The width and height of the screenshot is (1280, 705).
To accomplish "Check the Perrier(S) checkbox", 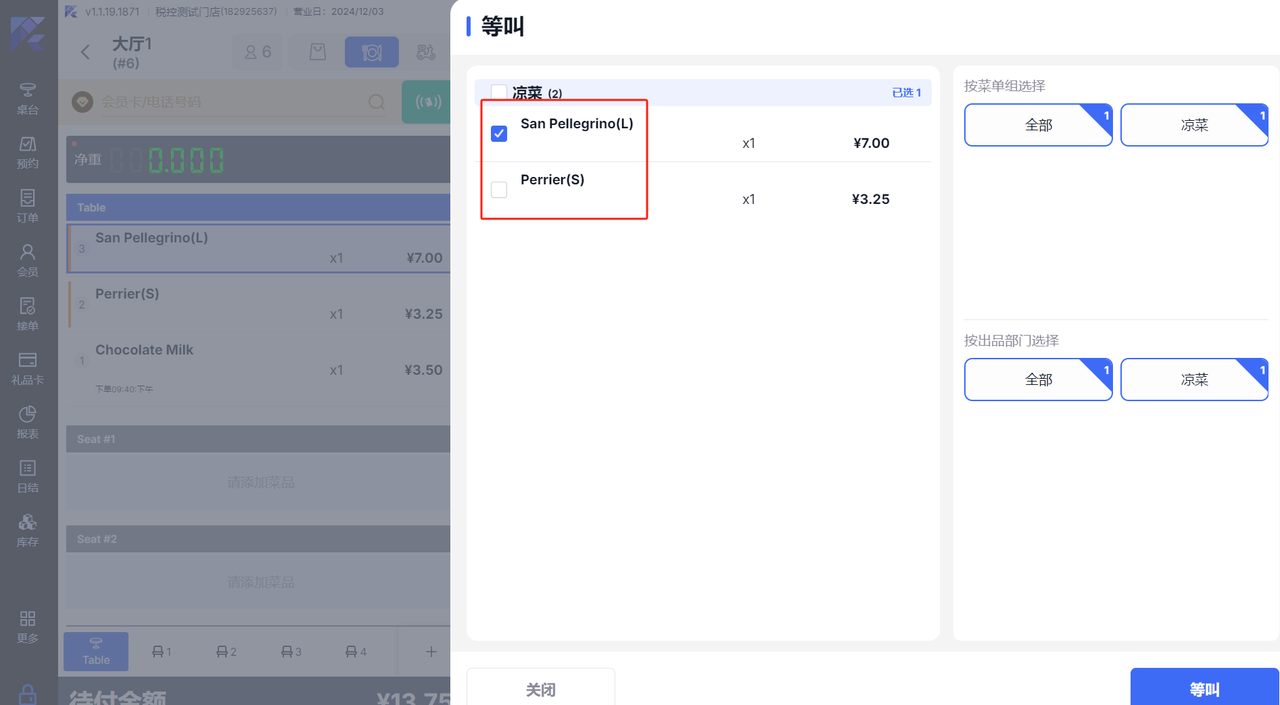I will [x=499, y=189].
